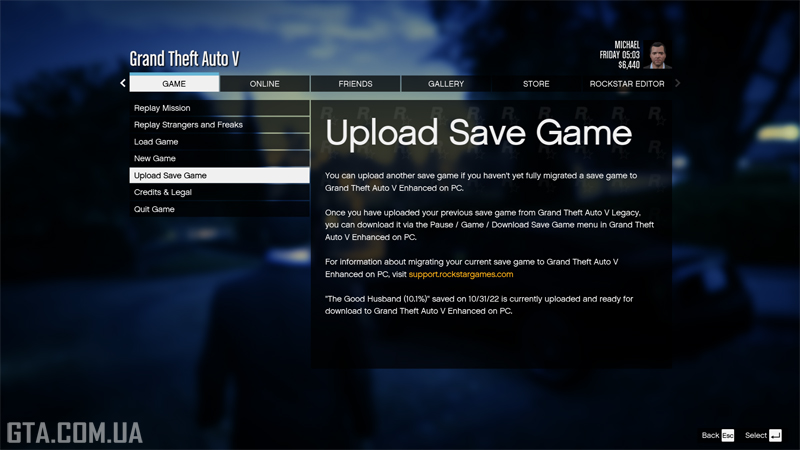Click the Back label at the bottom
The width and height of the screenshot is (800, 450).
[710, 435]
